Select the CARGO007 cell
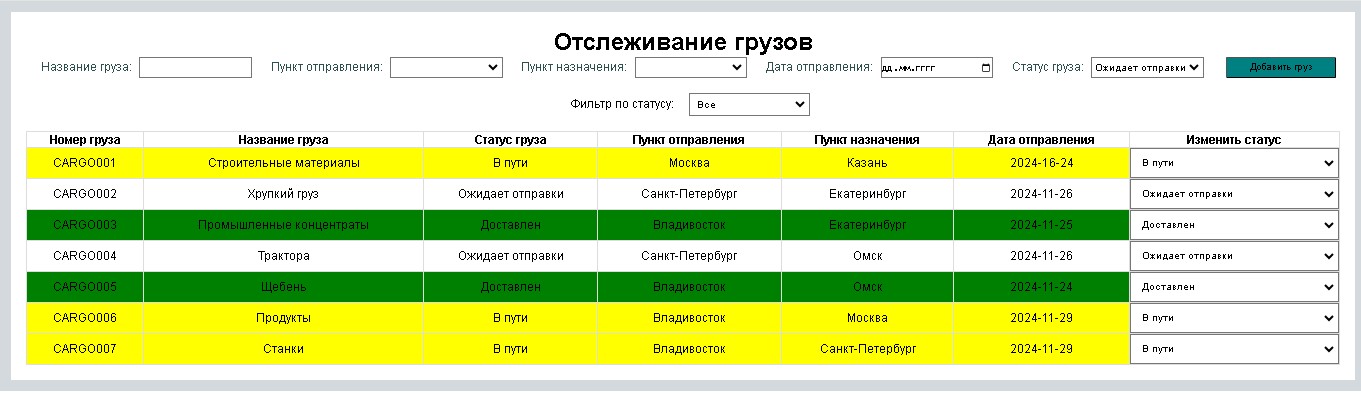 point(85,349)
